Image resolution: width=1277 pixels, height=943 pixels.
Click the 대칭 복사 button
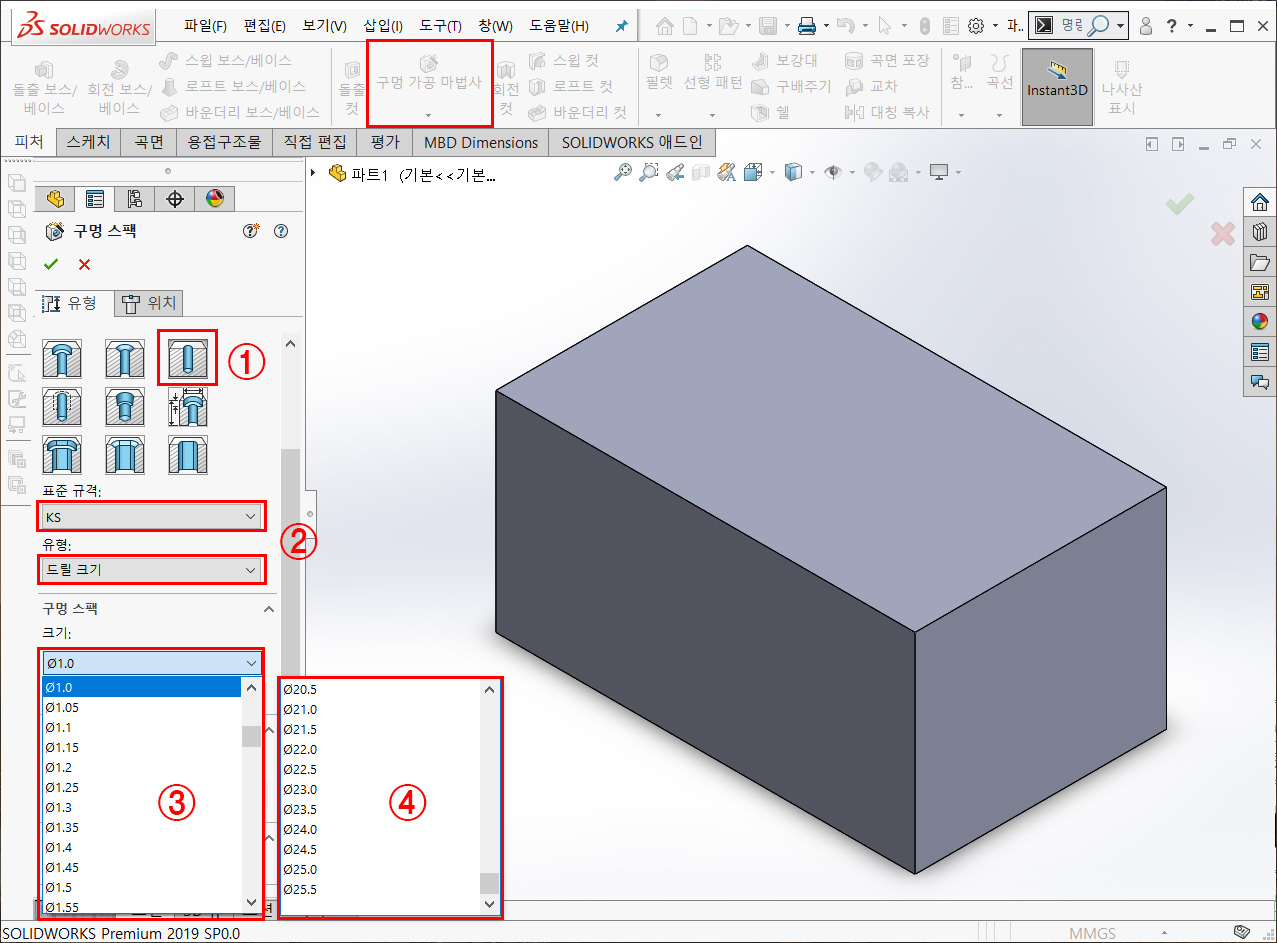888,112
